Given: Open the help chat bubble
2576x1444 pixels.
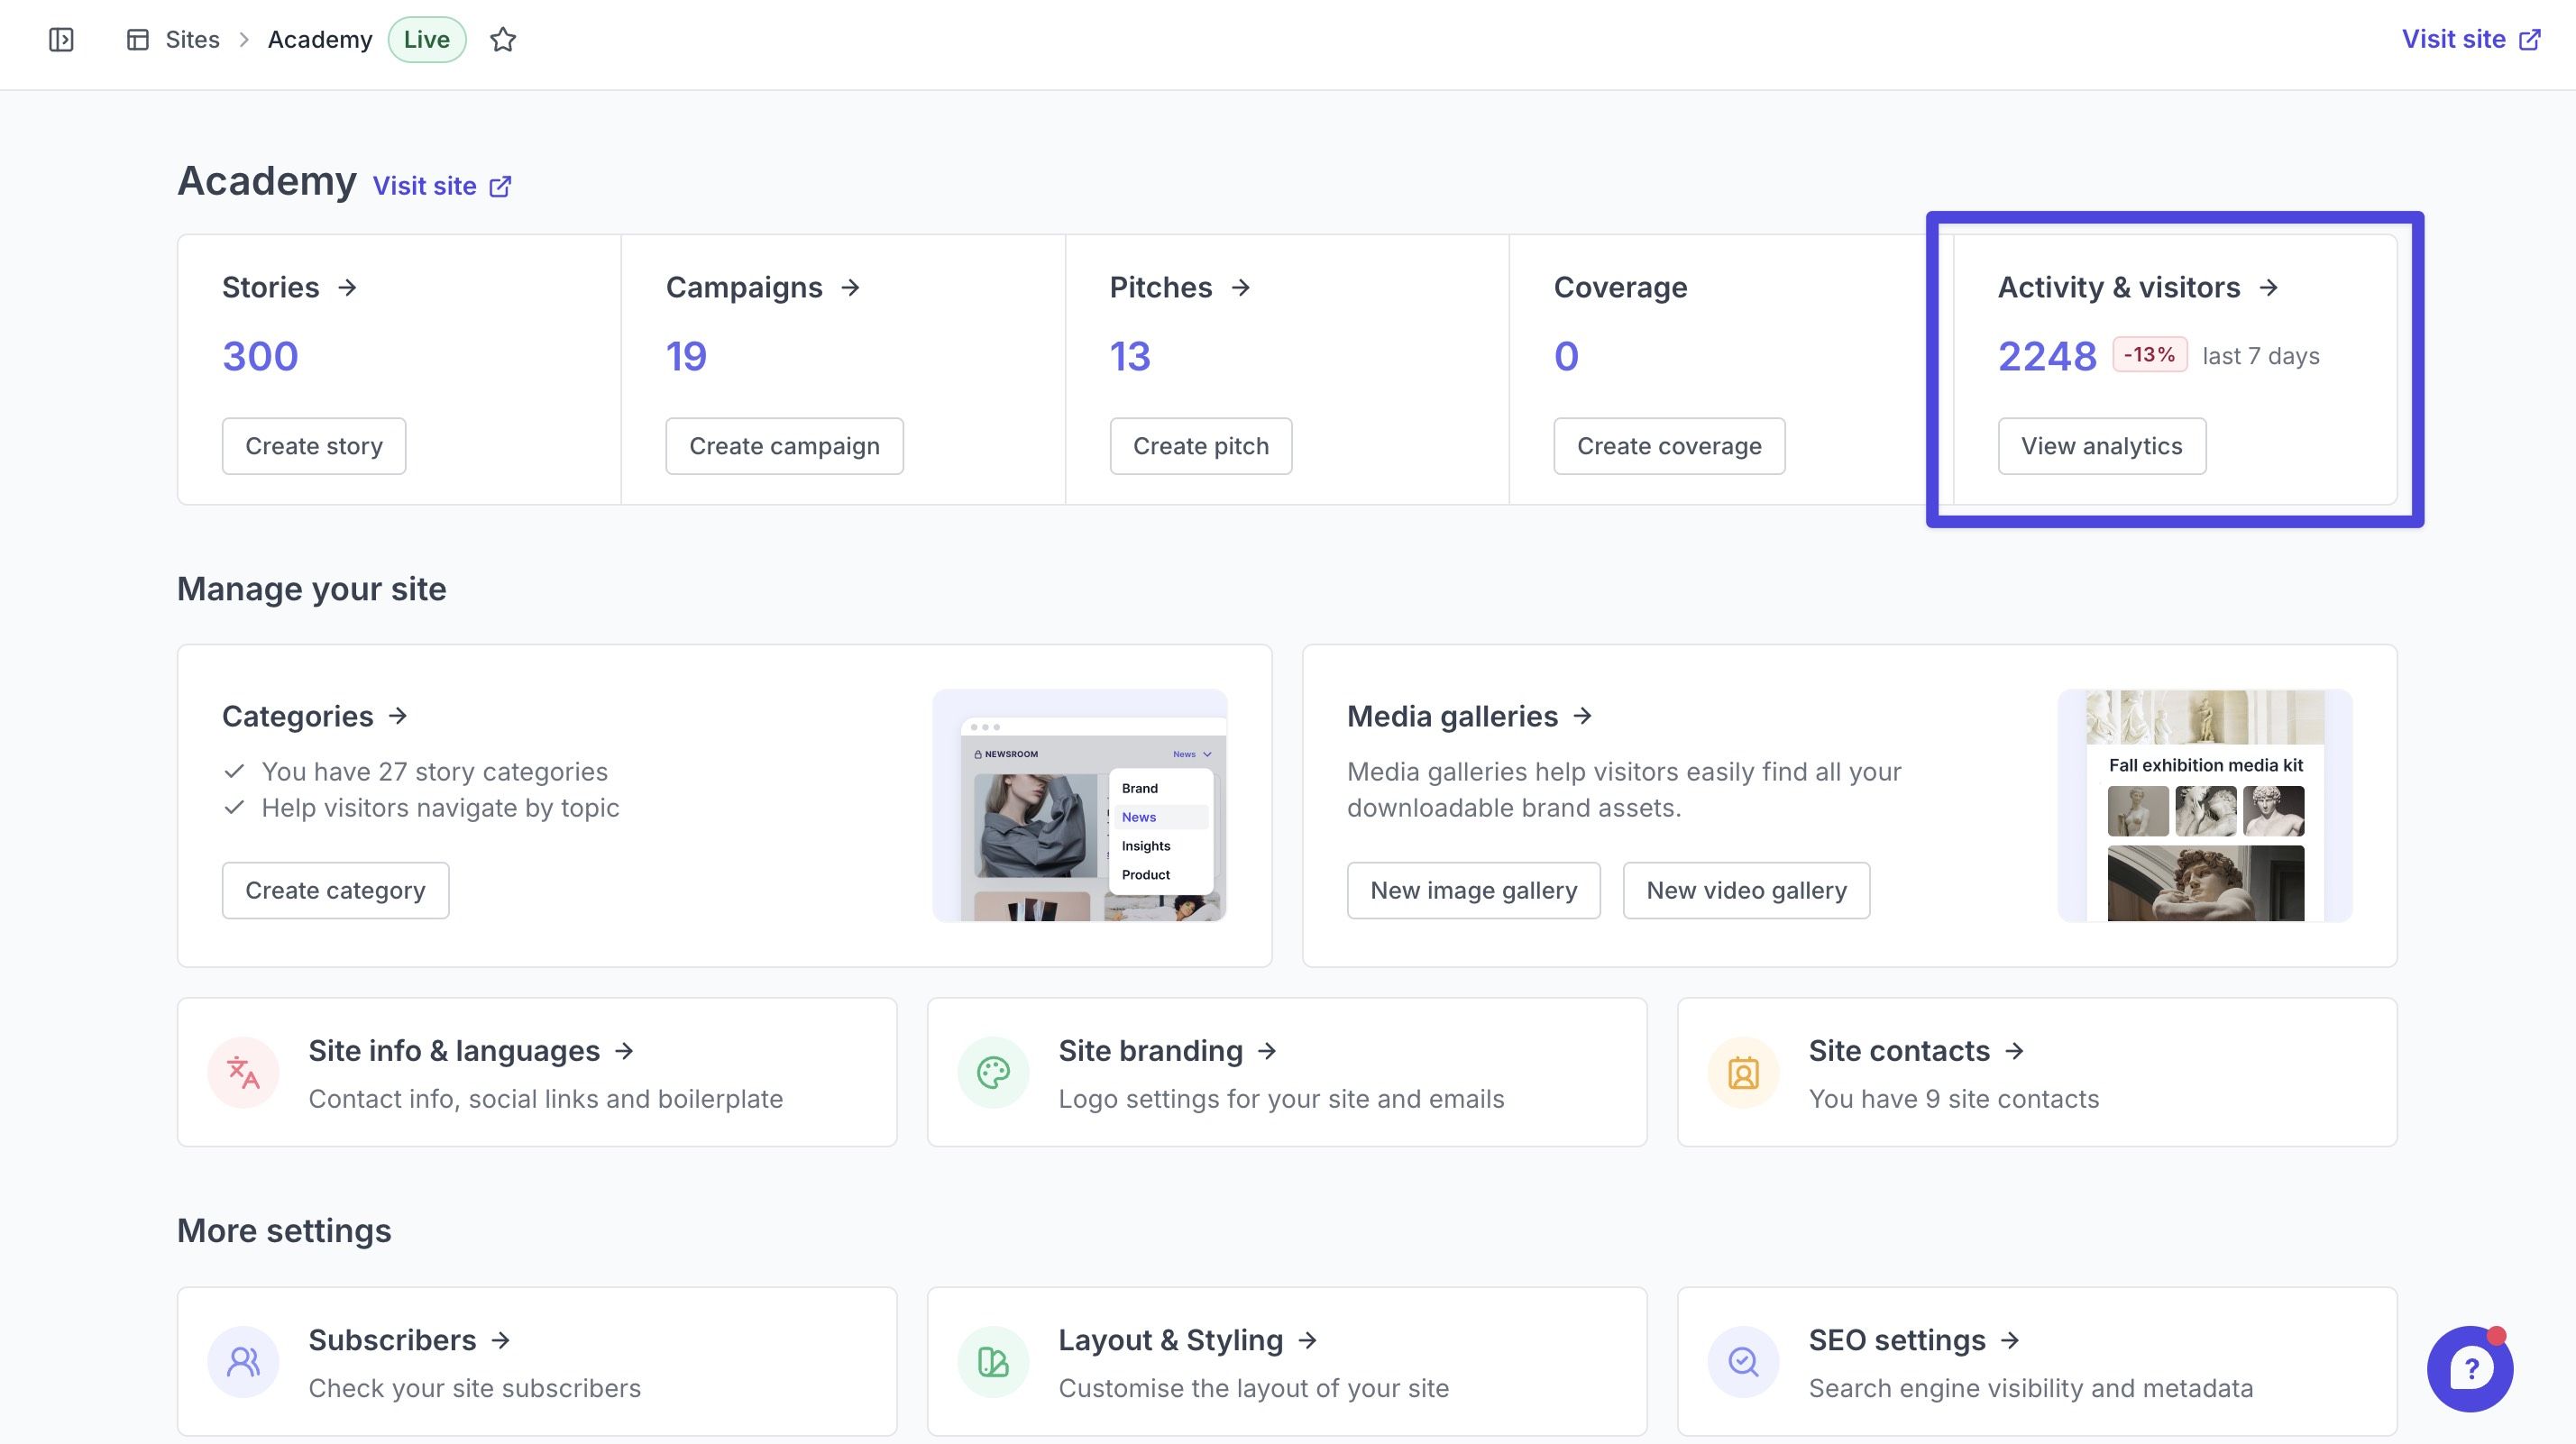Looking at the screenshot, I should (2469, 1368).
